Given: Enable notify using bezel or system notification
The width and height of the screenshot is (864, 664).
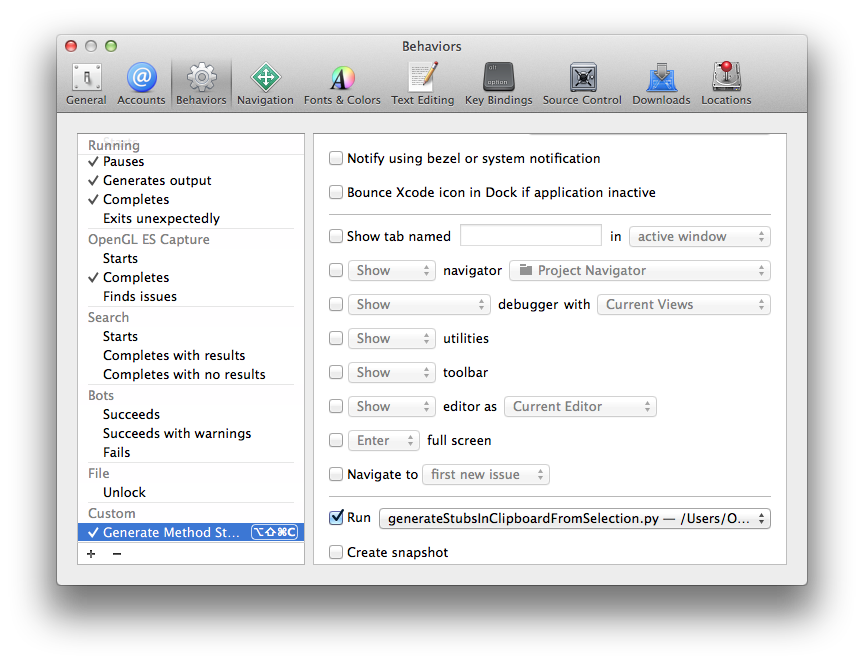Looking at the screenshot, I should tap(336, 158).
